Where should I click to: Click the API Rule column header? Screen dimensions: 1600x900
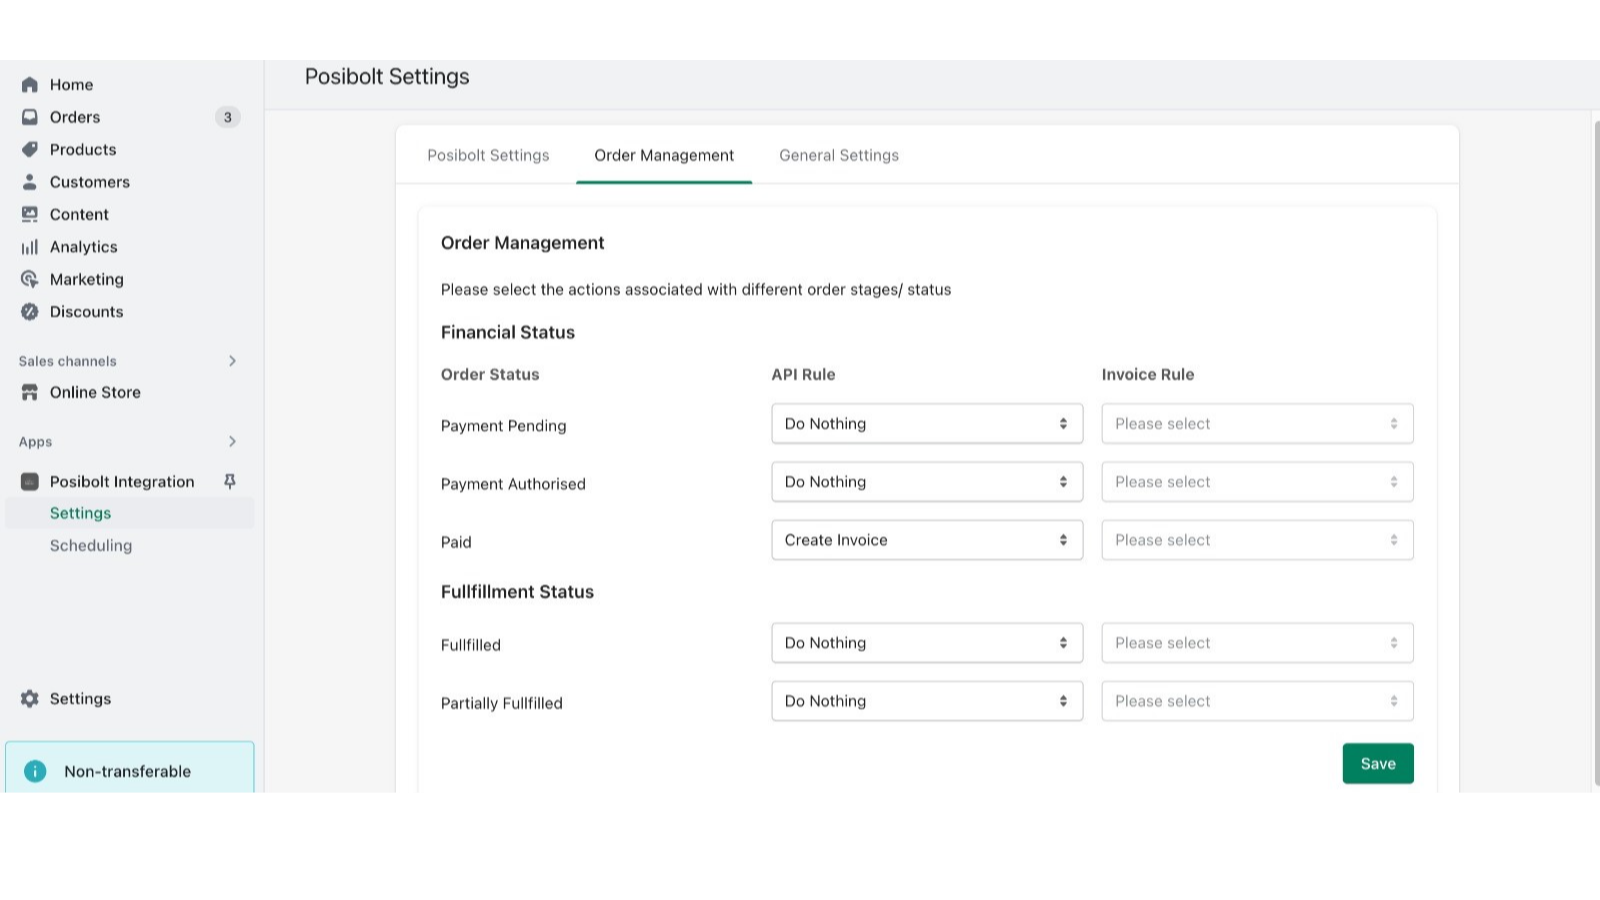point(803,374)
